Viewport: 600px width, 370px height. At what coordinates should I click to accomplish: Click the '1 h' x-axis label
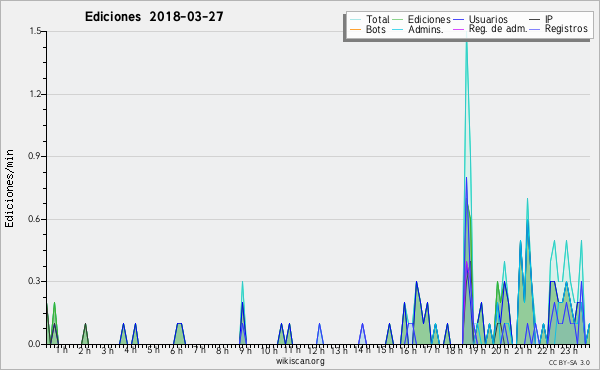point(62,350)
